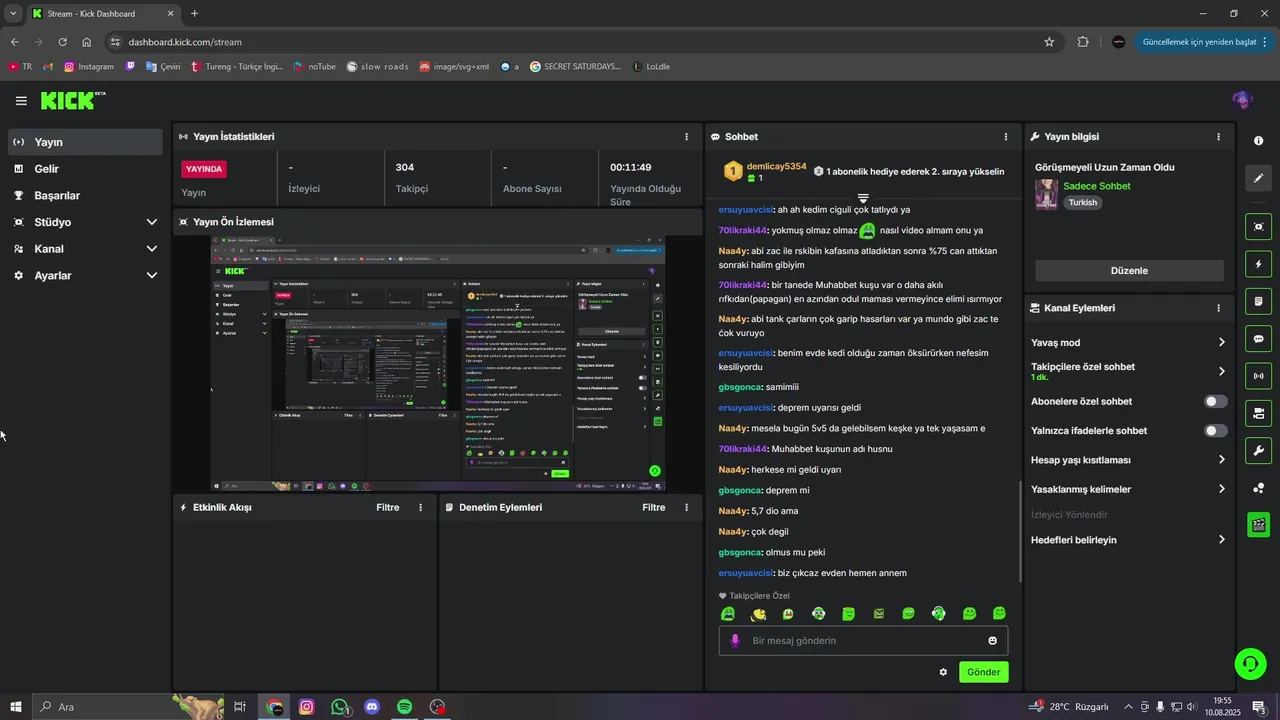Screen dimensions: 1280x720
Task: Toggle Yalnızca ifadelerle sohbet switch
Action: pos(1216,431)
